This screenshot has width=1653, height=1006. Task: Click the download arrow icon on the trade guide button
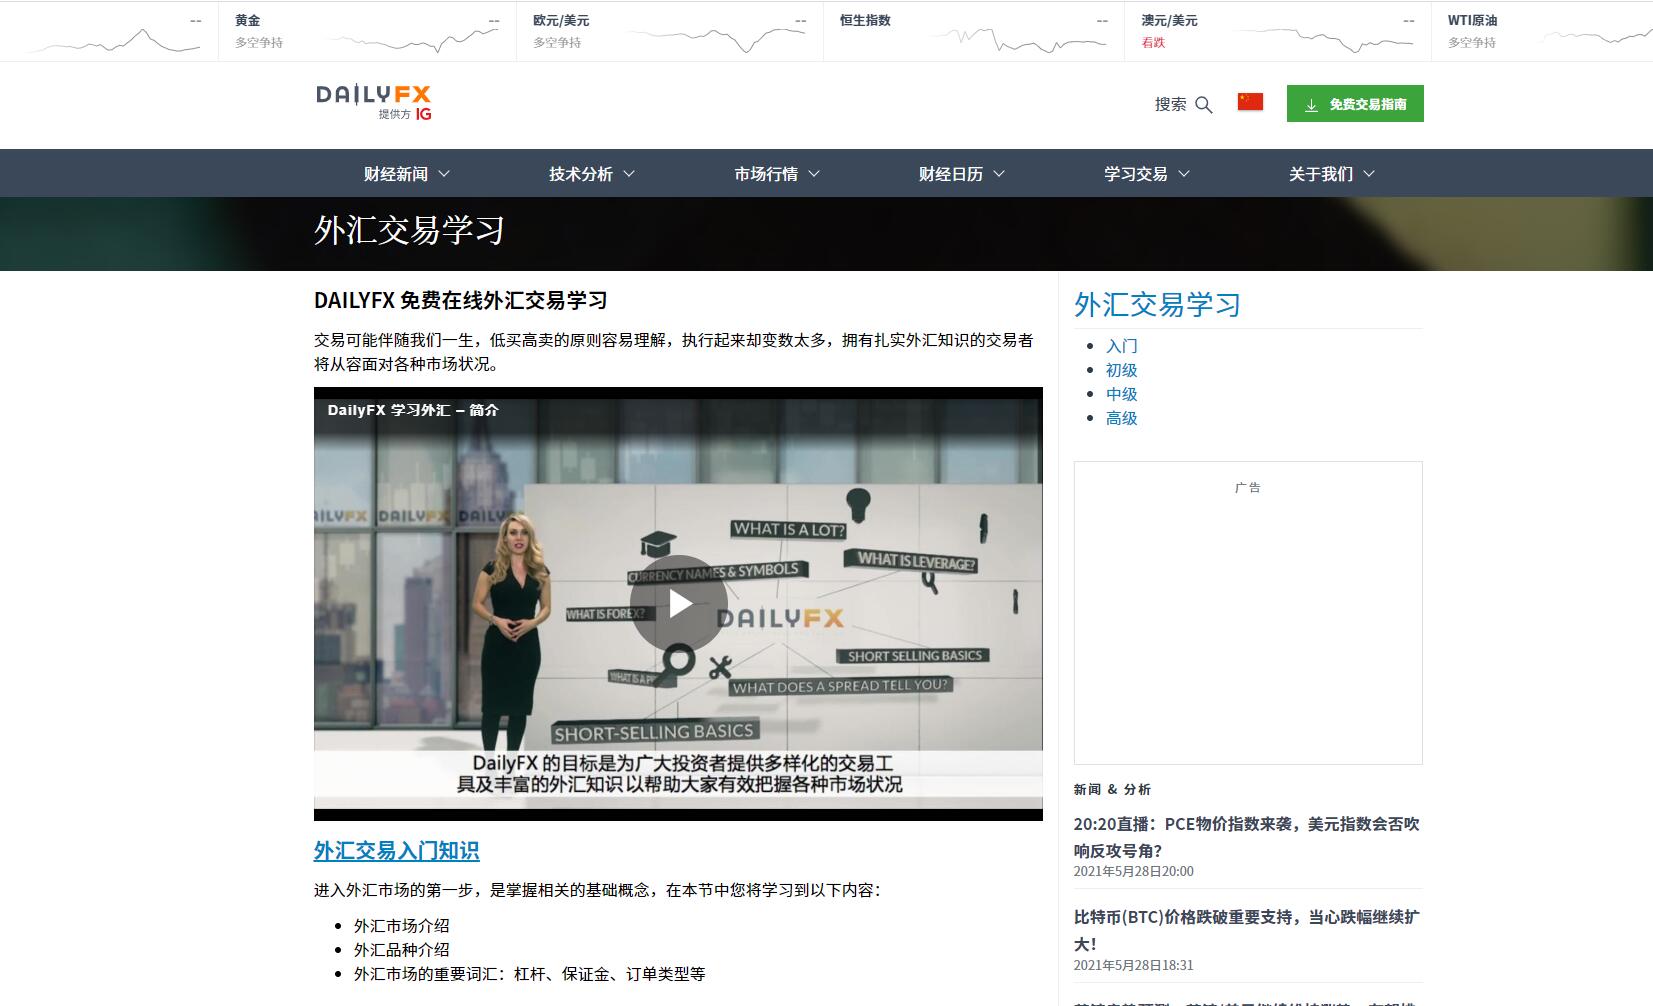1310,103
